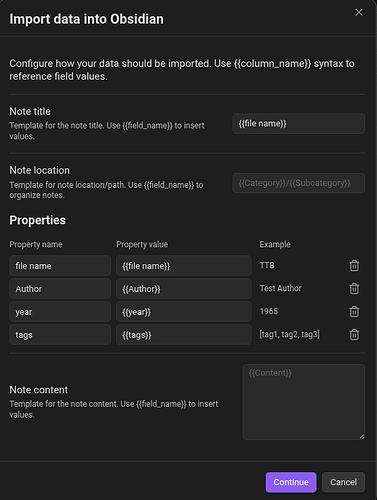Edit the {{Author}} property value field
This screenshot has width=377, height=500.
184,289
